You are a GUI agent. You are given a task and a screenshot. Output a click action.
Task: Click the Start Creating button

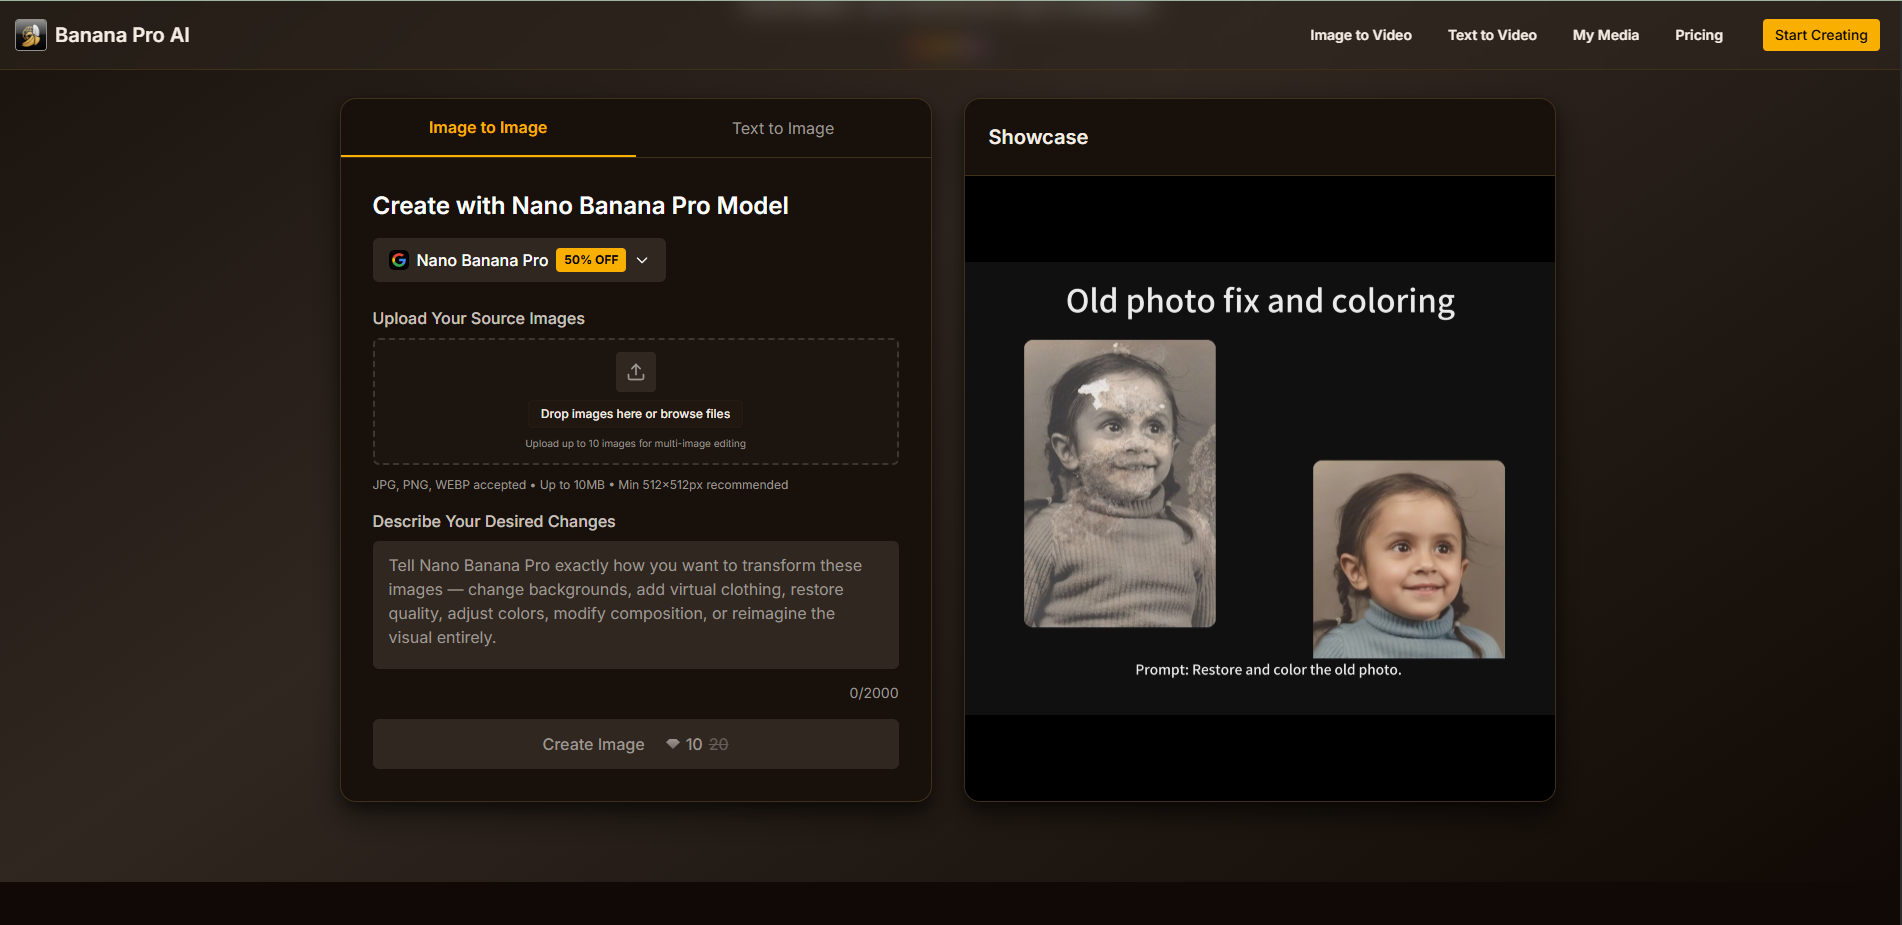(x=1820, y=35)
